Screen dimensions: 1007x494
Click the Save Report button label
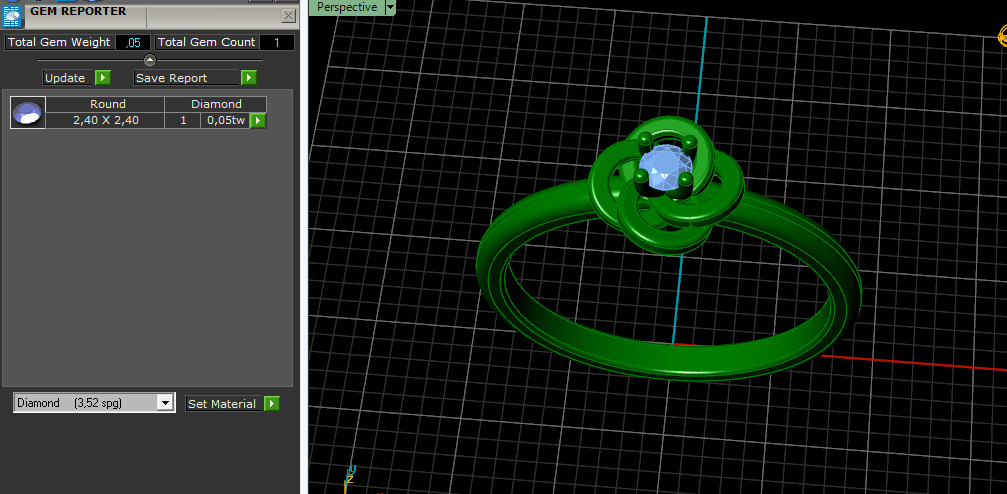(x=187, y=78)
